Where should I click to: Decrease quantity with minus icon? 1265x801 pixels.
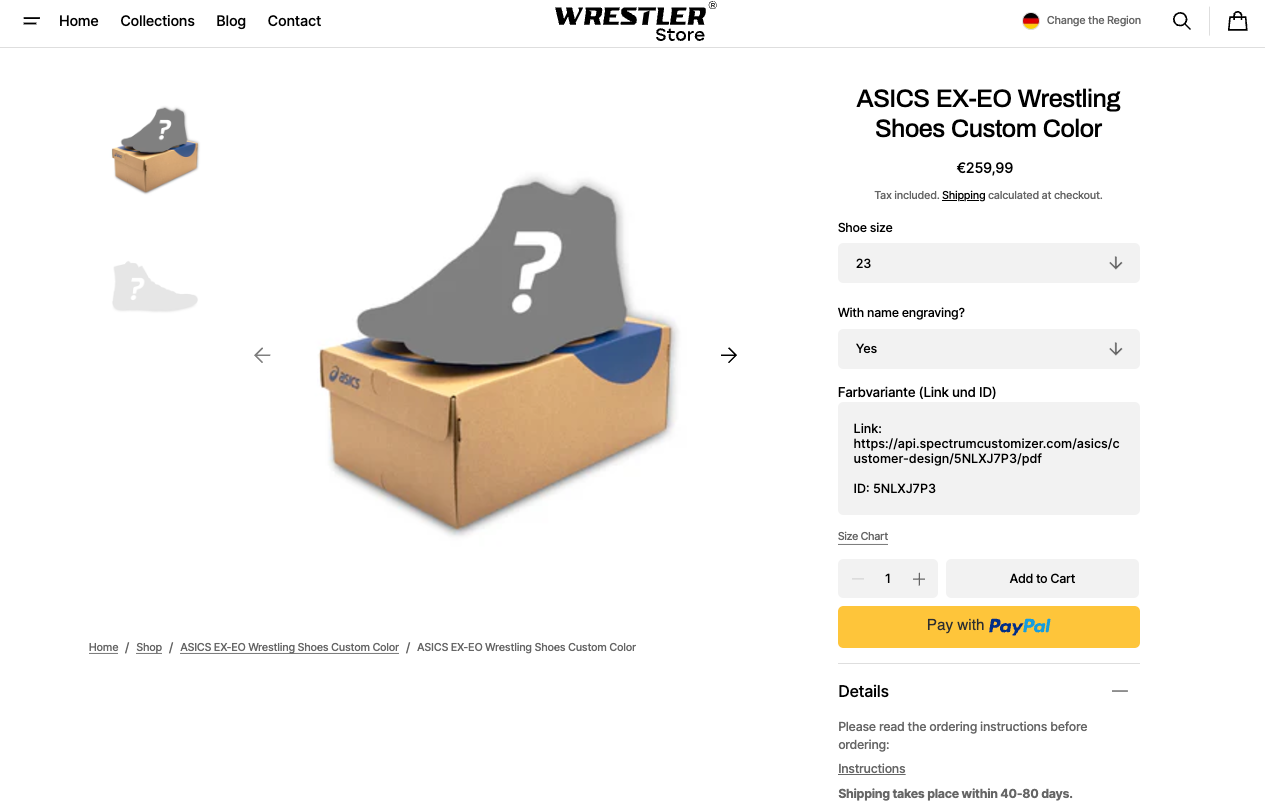coord(858,579)
